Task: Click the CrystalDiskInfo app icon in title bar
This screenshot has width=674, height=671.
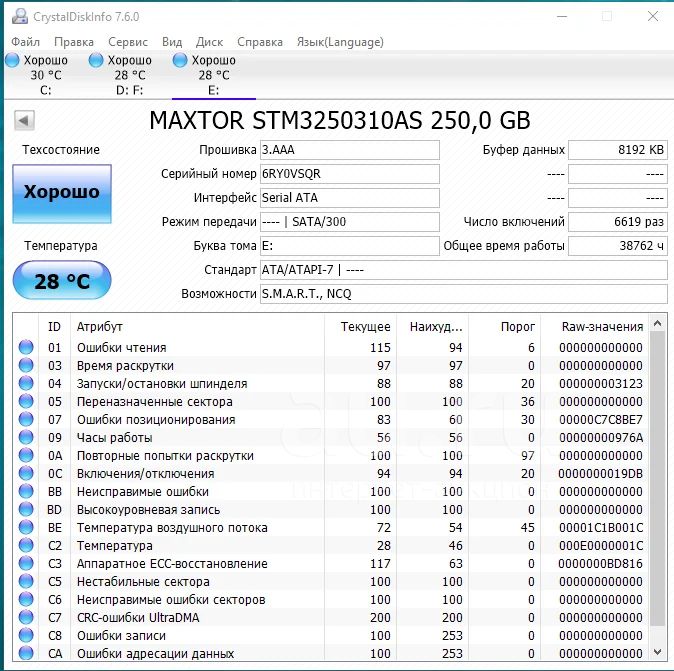Action: click(x=20, y=16)
